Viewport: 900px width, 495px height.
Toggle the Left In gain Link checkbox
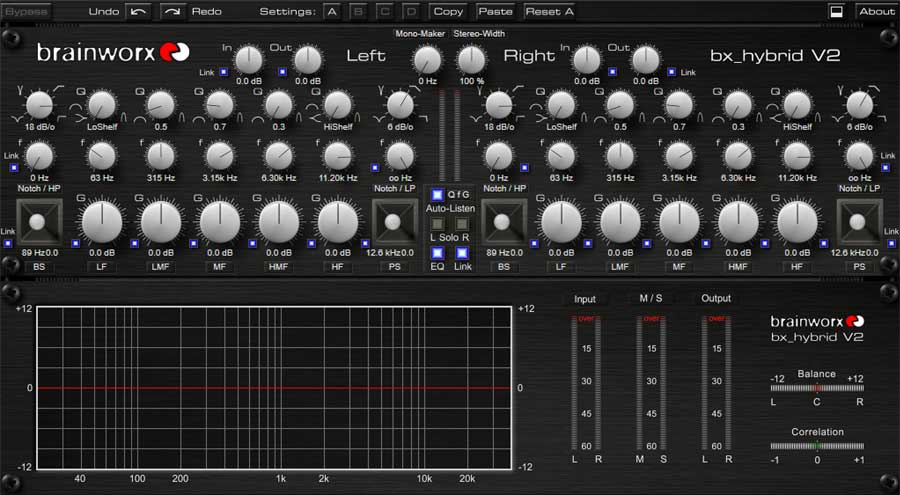click(x=223, y=72)
